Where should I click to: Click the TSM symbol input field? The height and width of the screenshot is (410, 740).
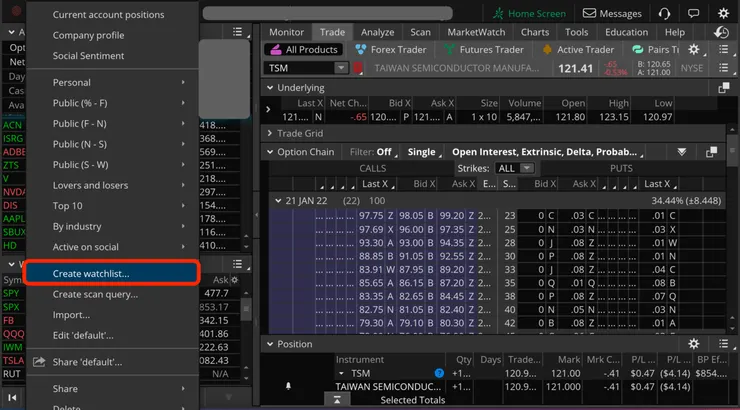pos(299,68)
